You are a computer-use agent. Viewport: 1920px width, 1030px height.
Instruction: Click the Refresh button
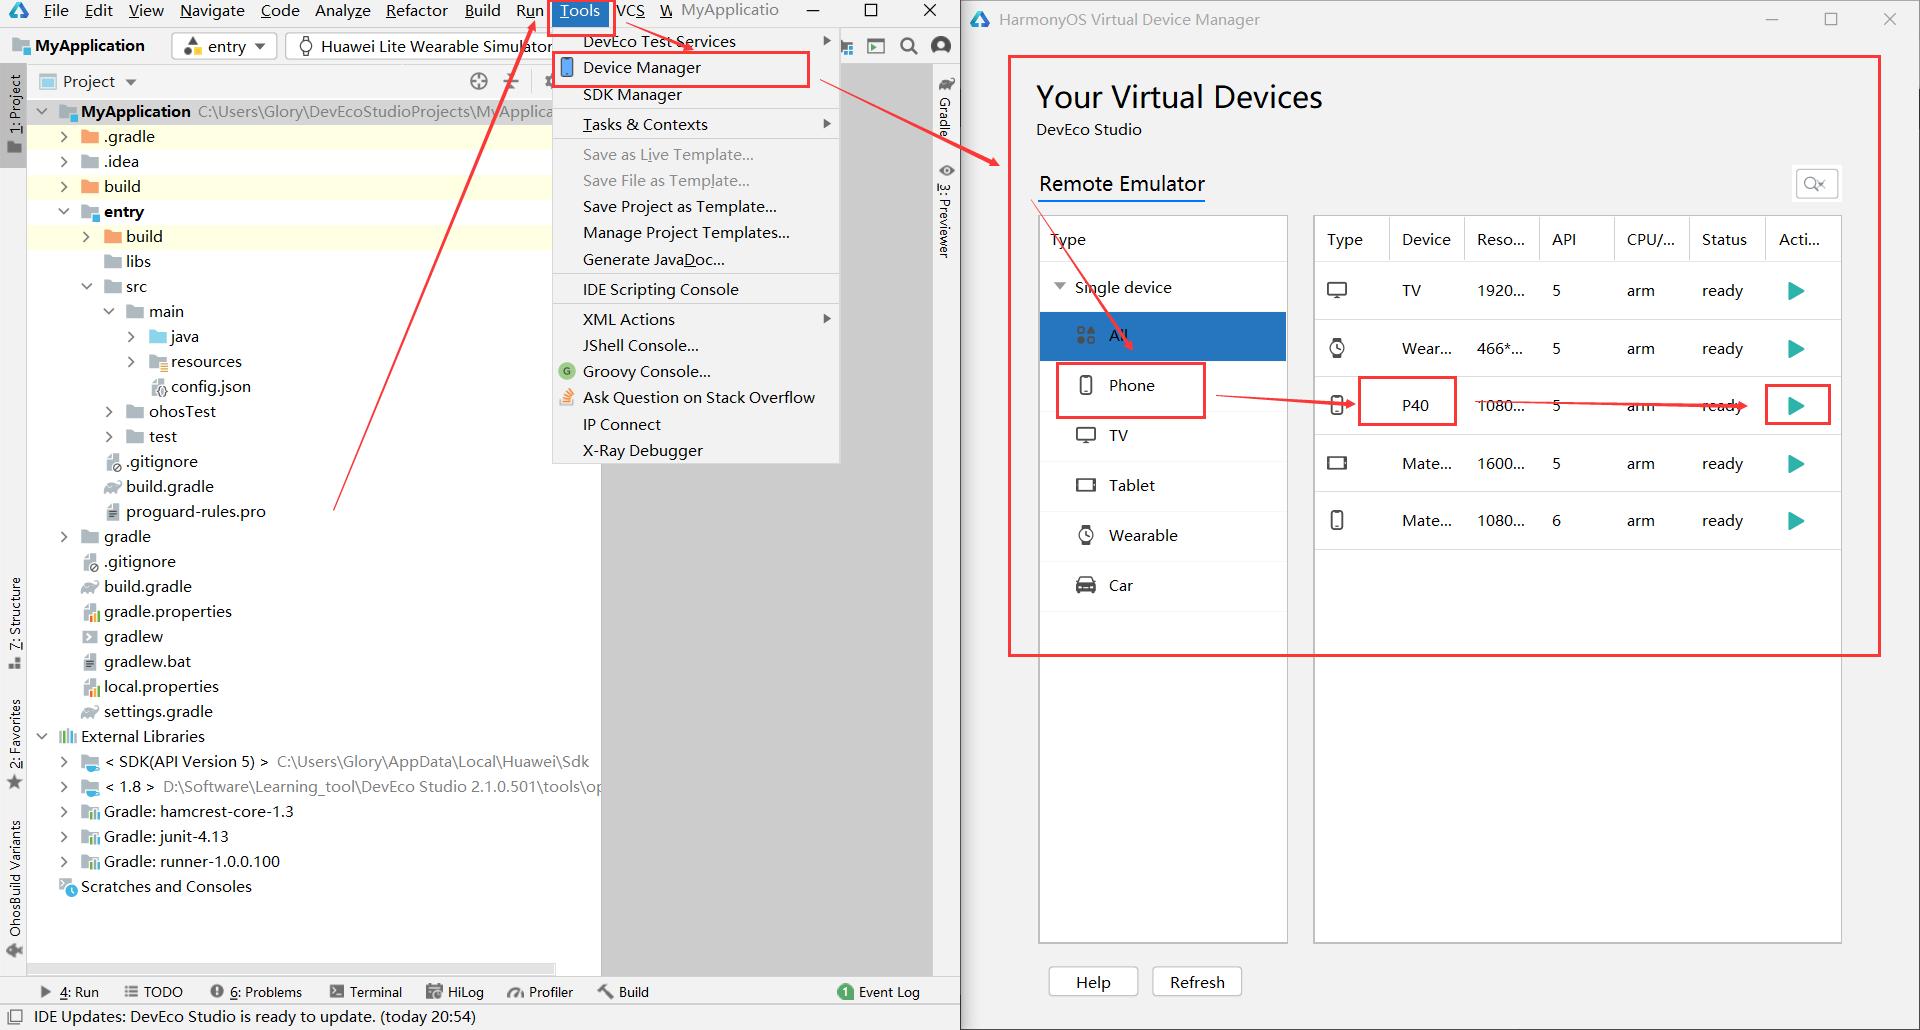1197,982
